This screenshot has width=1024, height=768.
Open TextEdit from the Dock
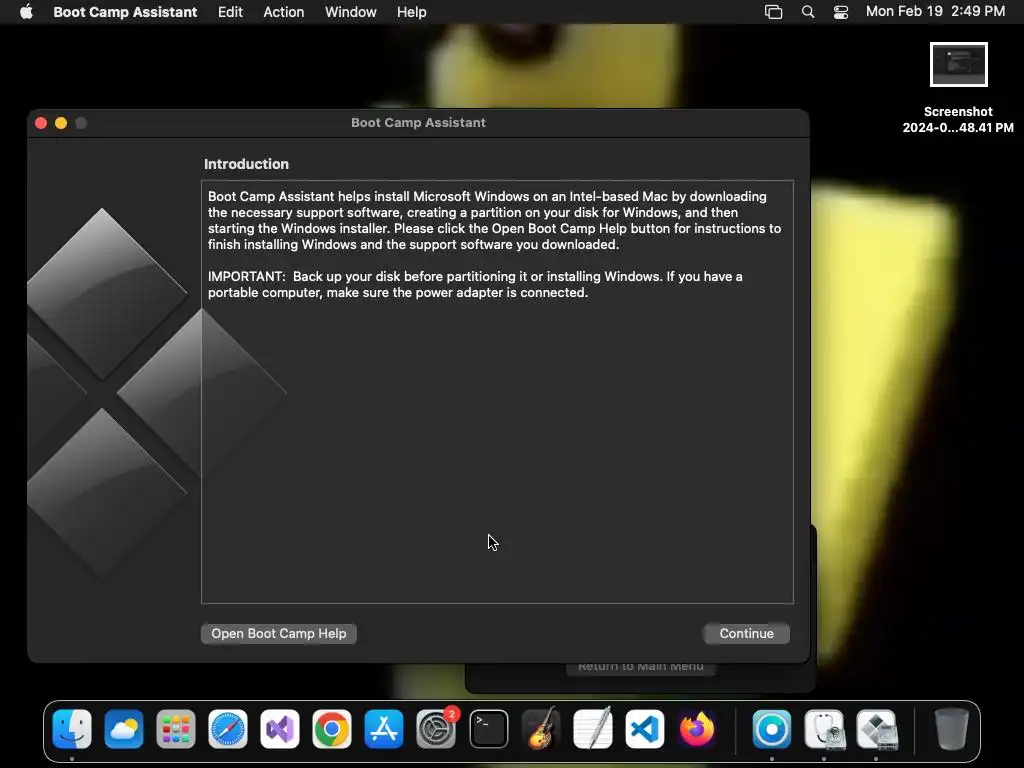pyautogui.click(x=592, y=729)
